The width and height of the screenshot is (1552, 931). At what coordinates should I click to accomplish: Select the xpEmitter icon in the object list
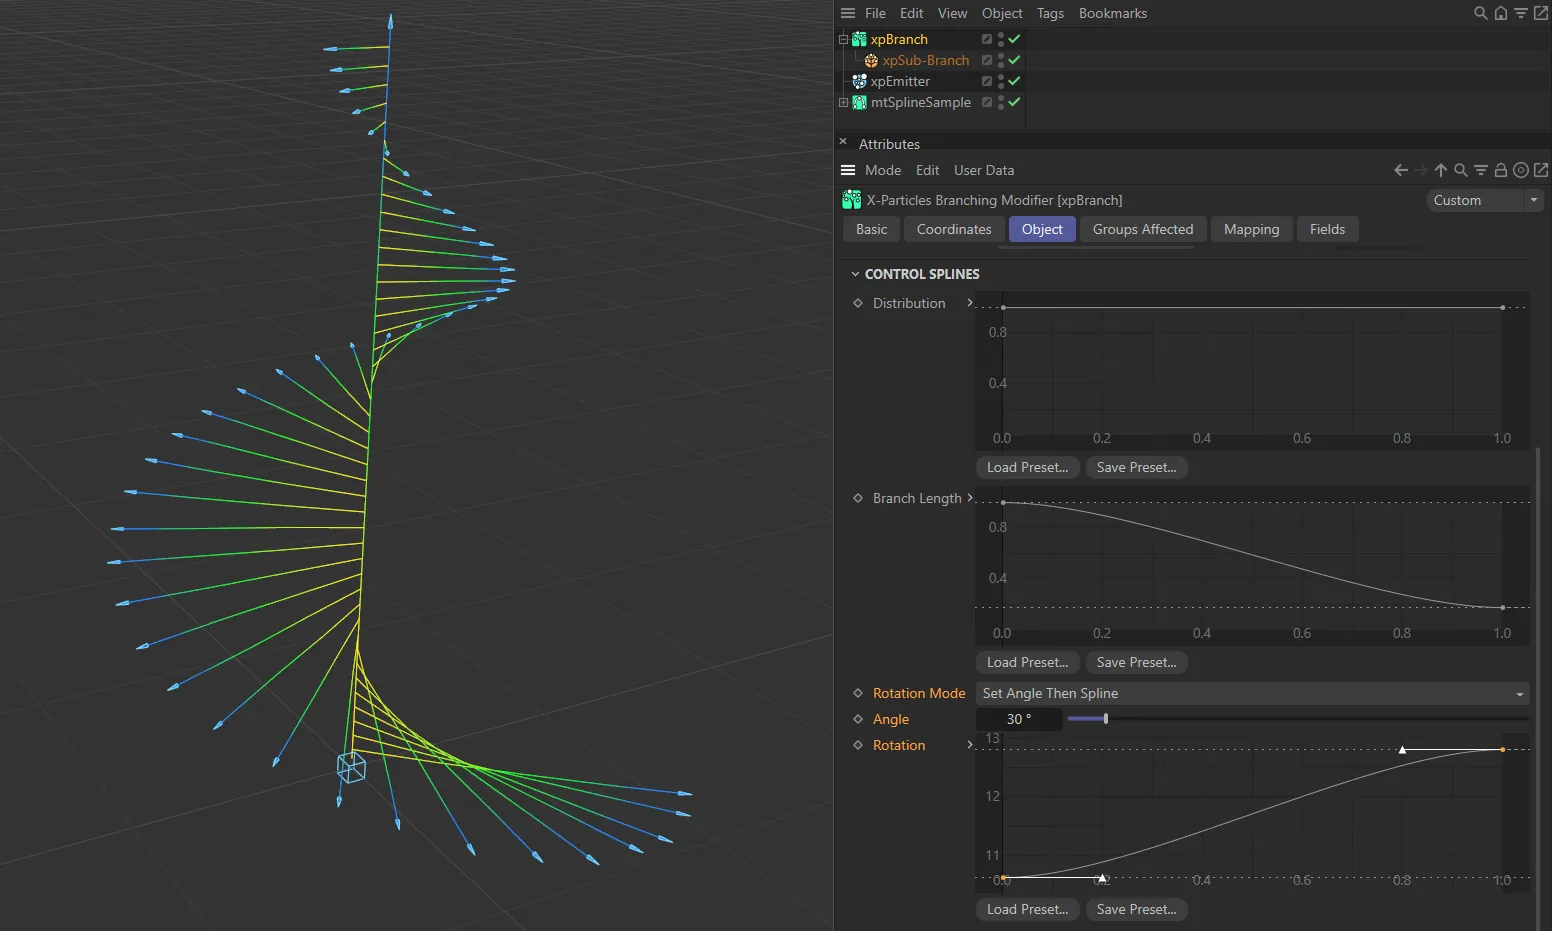pyautogui.click(x=858, y=81)
